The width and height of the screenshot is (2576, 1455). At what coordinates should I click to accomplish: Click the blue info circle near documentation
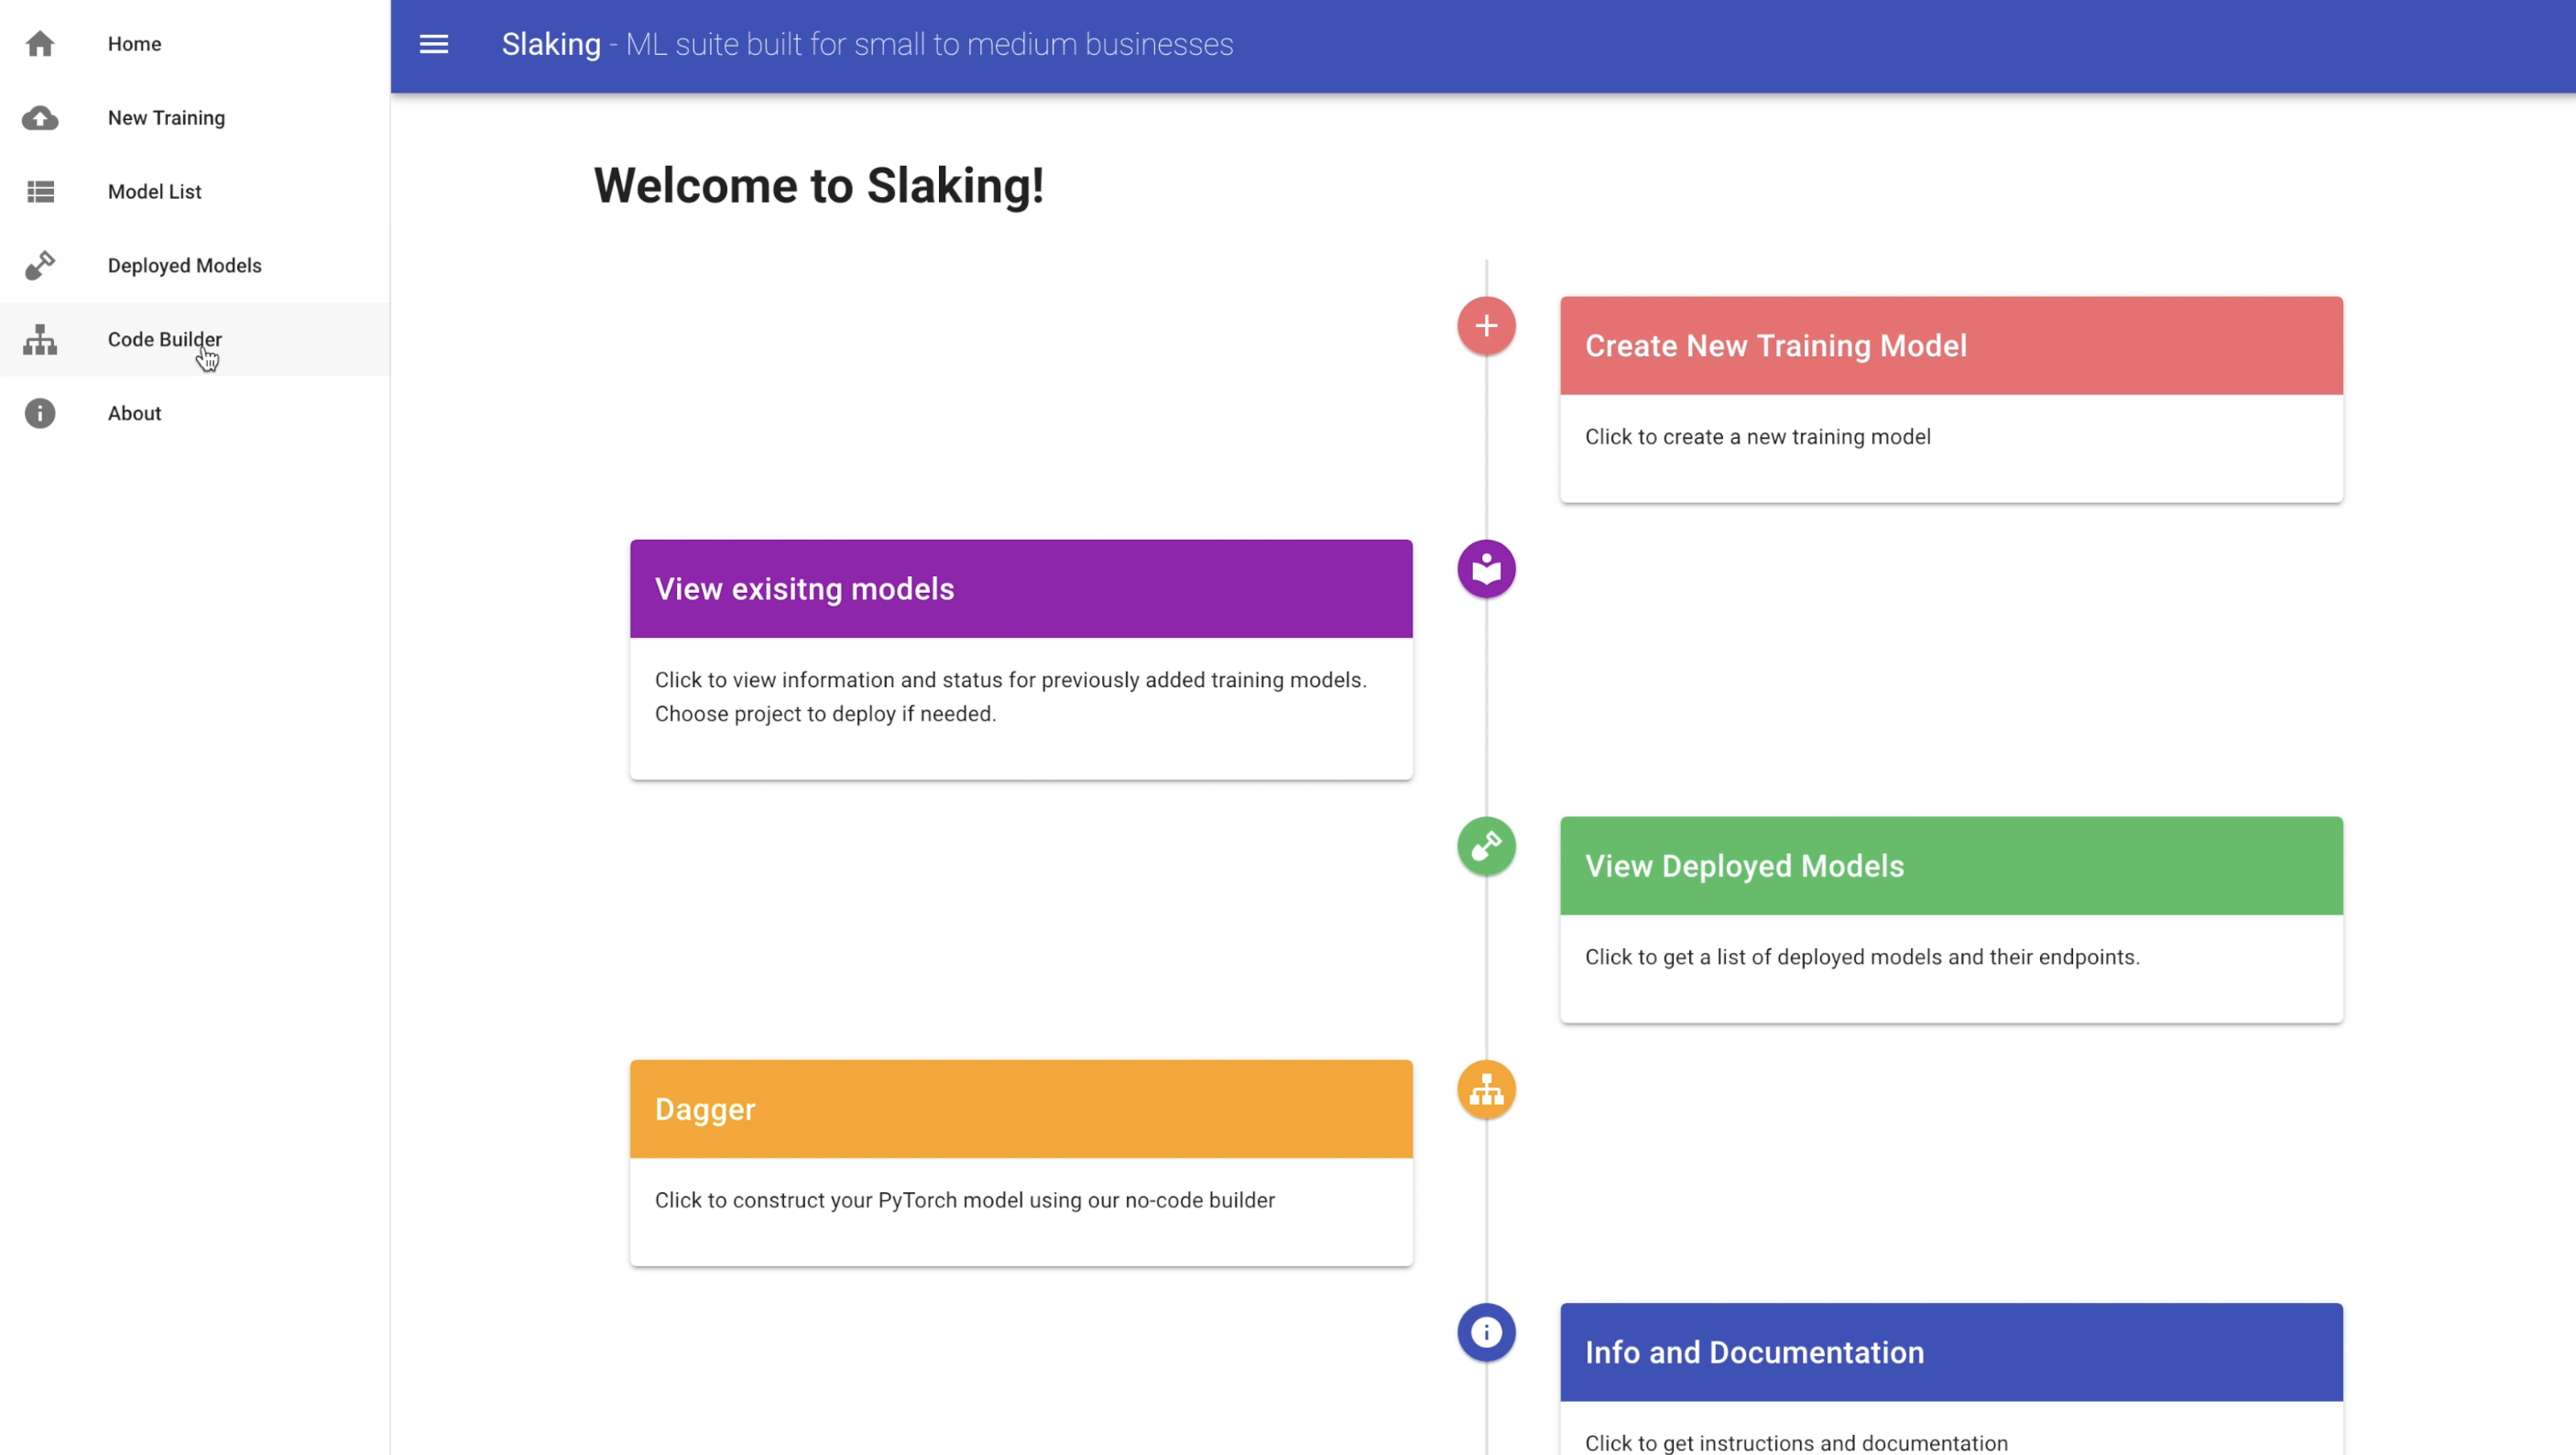pos(1486,1332)
